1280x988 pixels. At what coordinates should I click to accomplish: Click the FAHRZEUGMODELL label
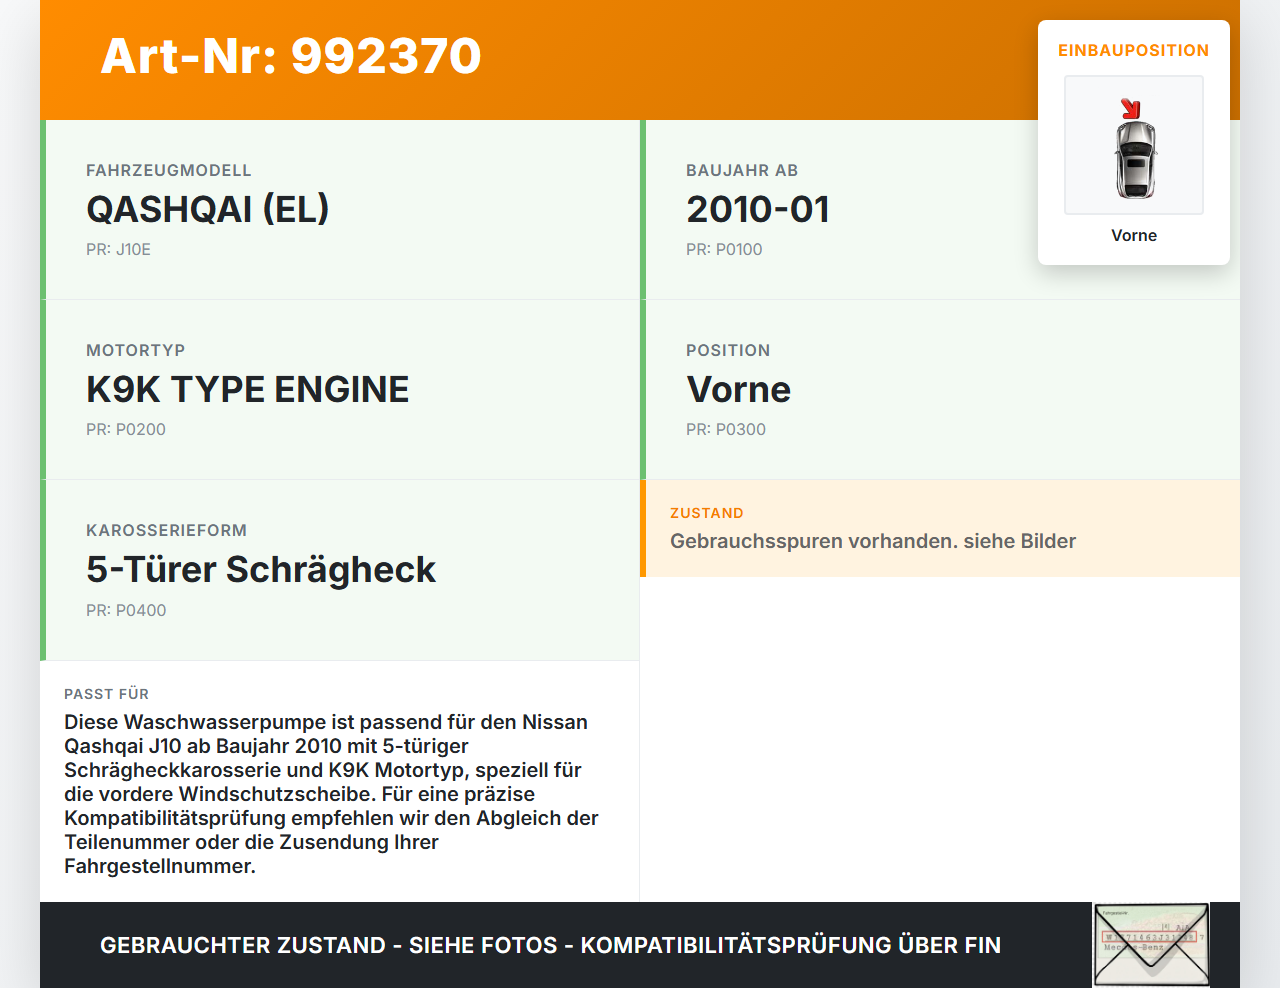click(x=169, y=170)
